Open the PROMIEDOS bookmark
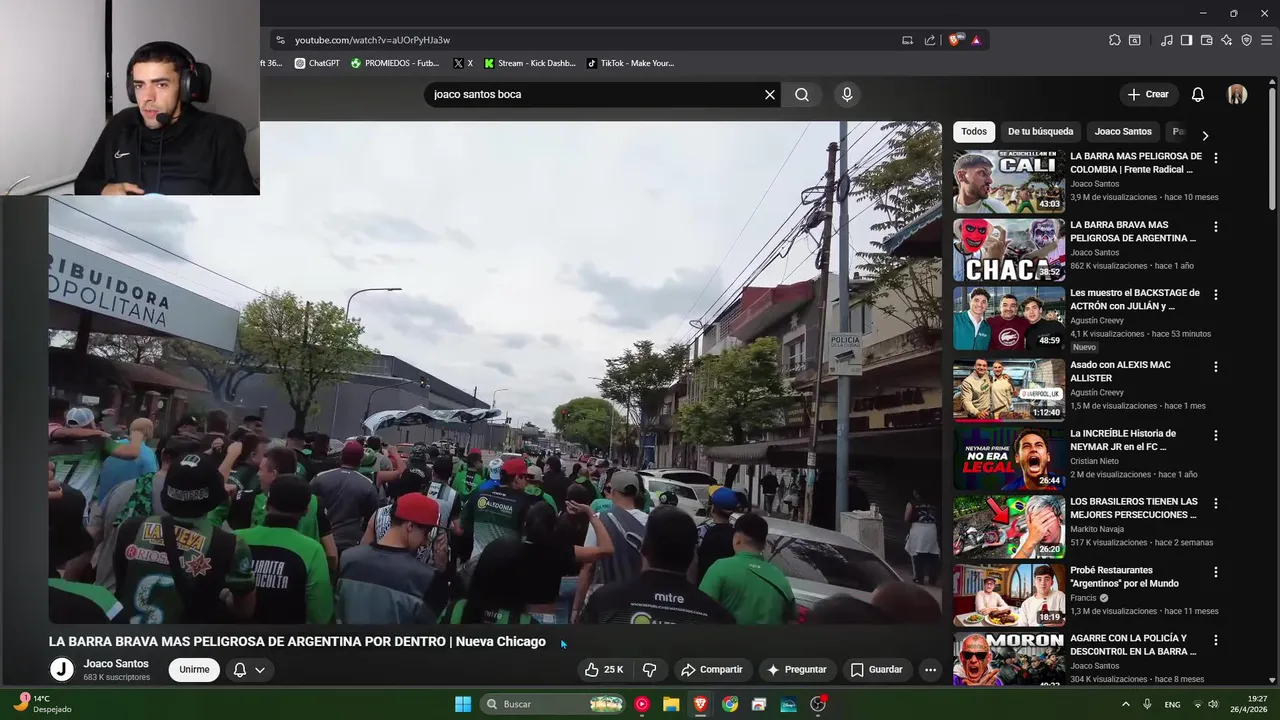 tap(395, 63)
